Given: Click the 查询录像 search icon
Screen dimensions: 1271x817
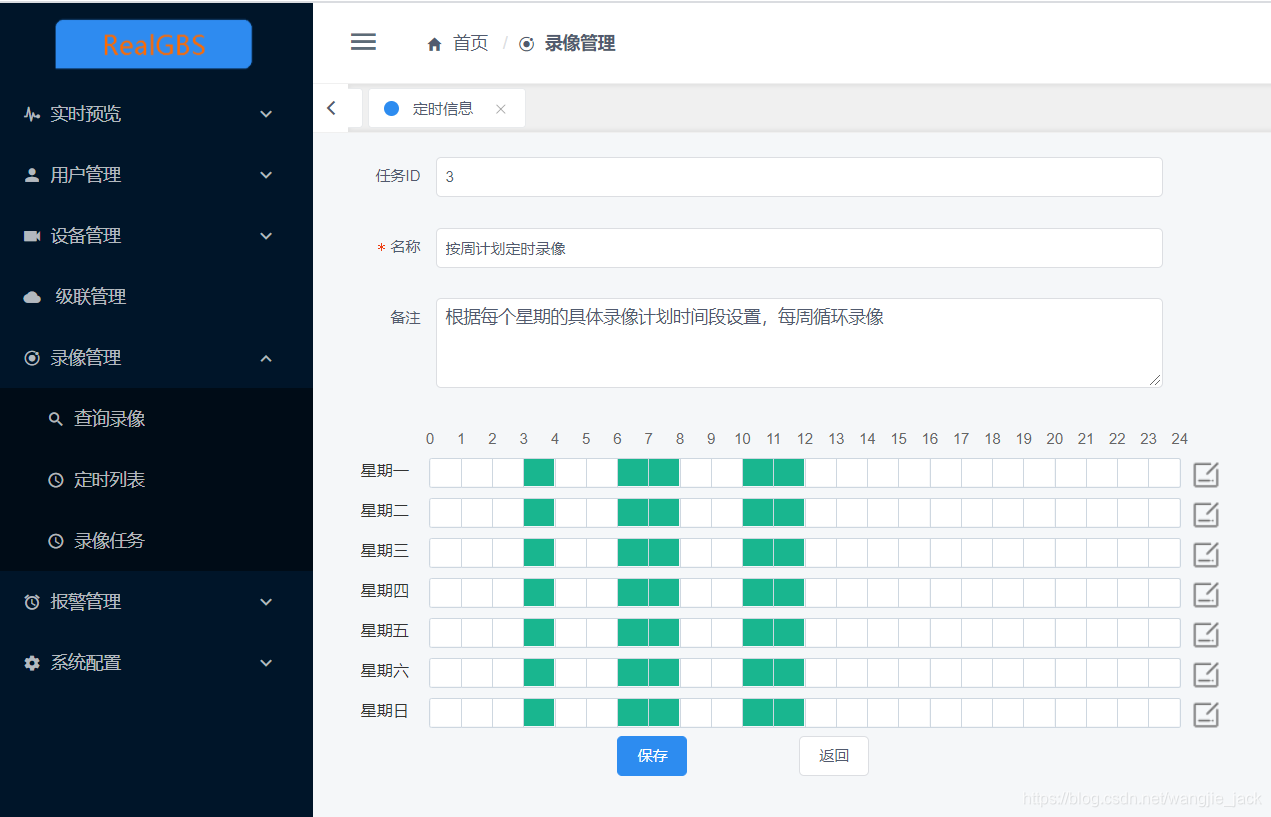Looking at the screenshot, I should click(x=56, y=419).
